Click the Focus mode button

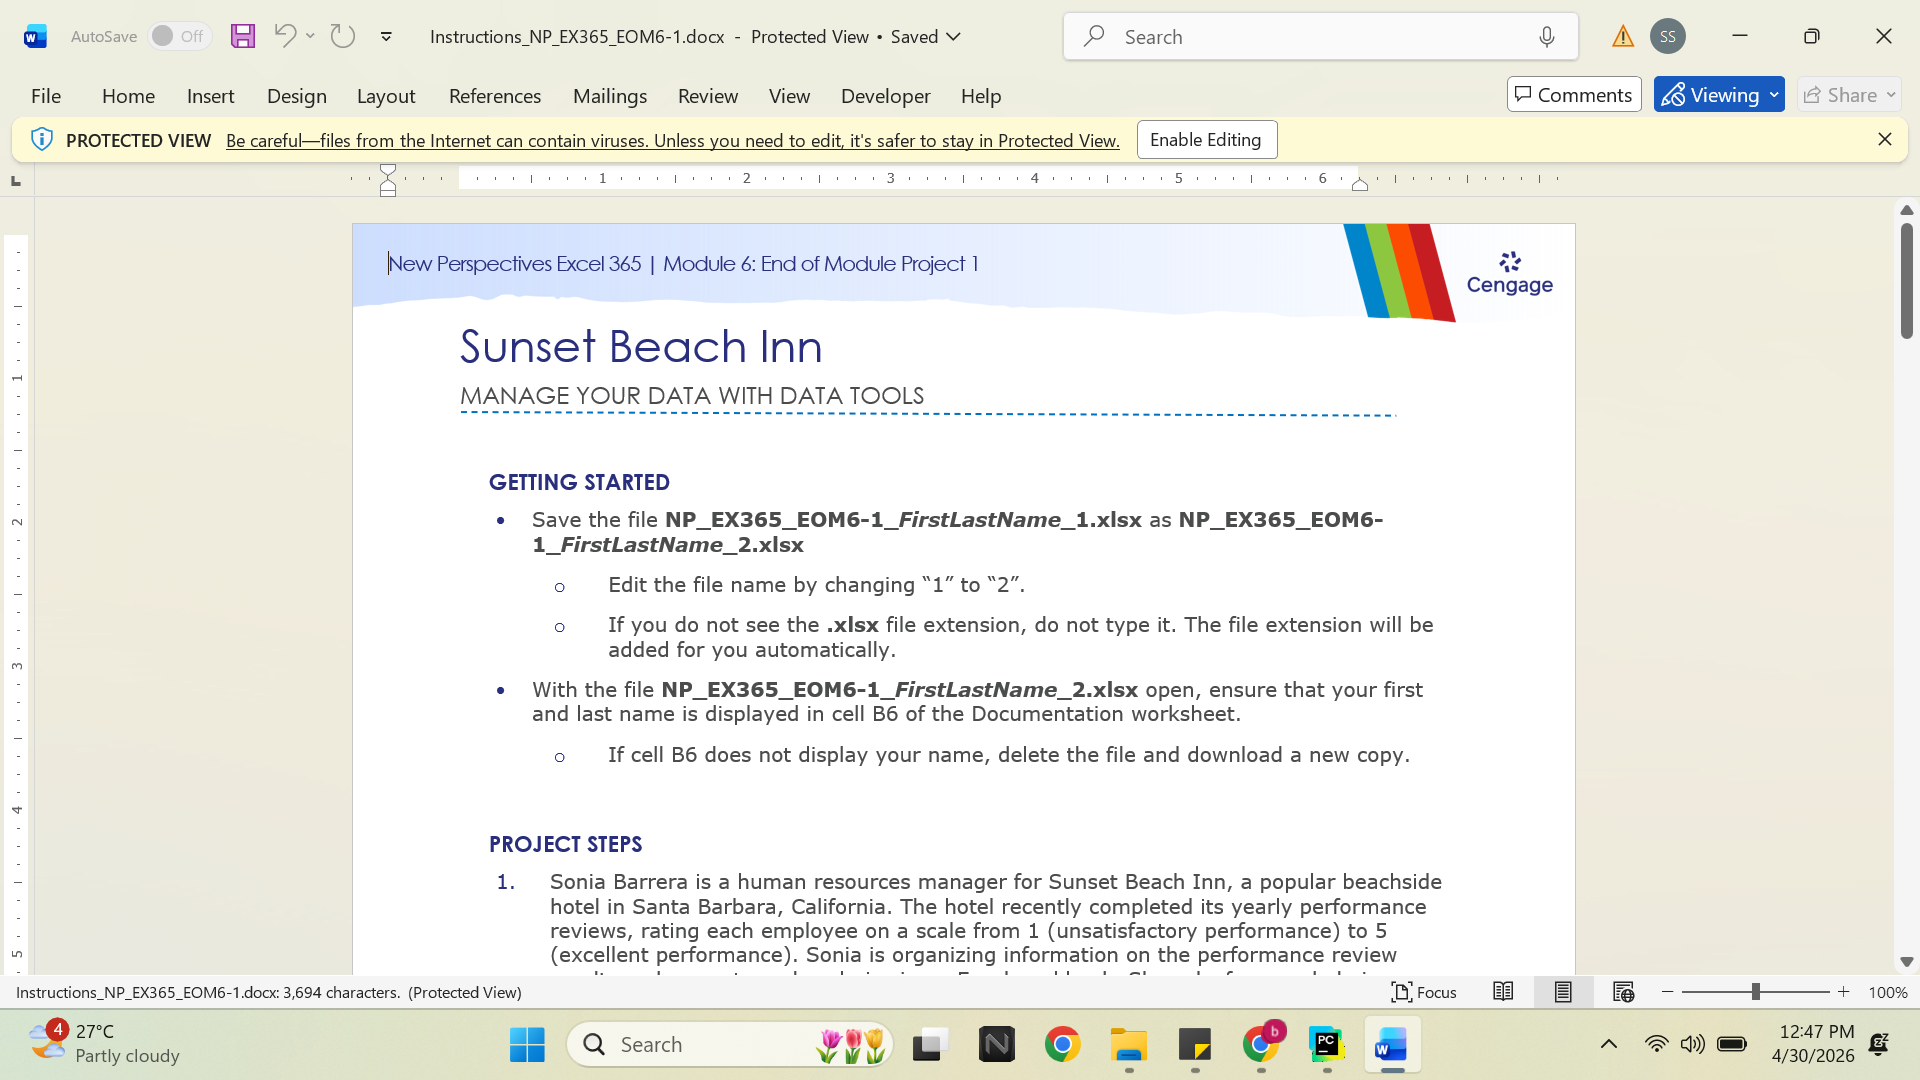coord(1424,992)
